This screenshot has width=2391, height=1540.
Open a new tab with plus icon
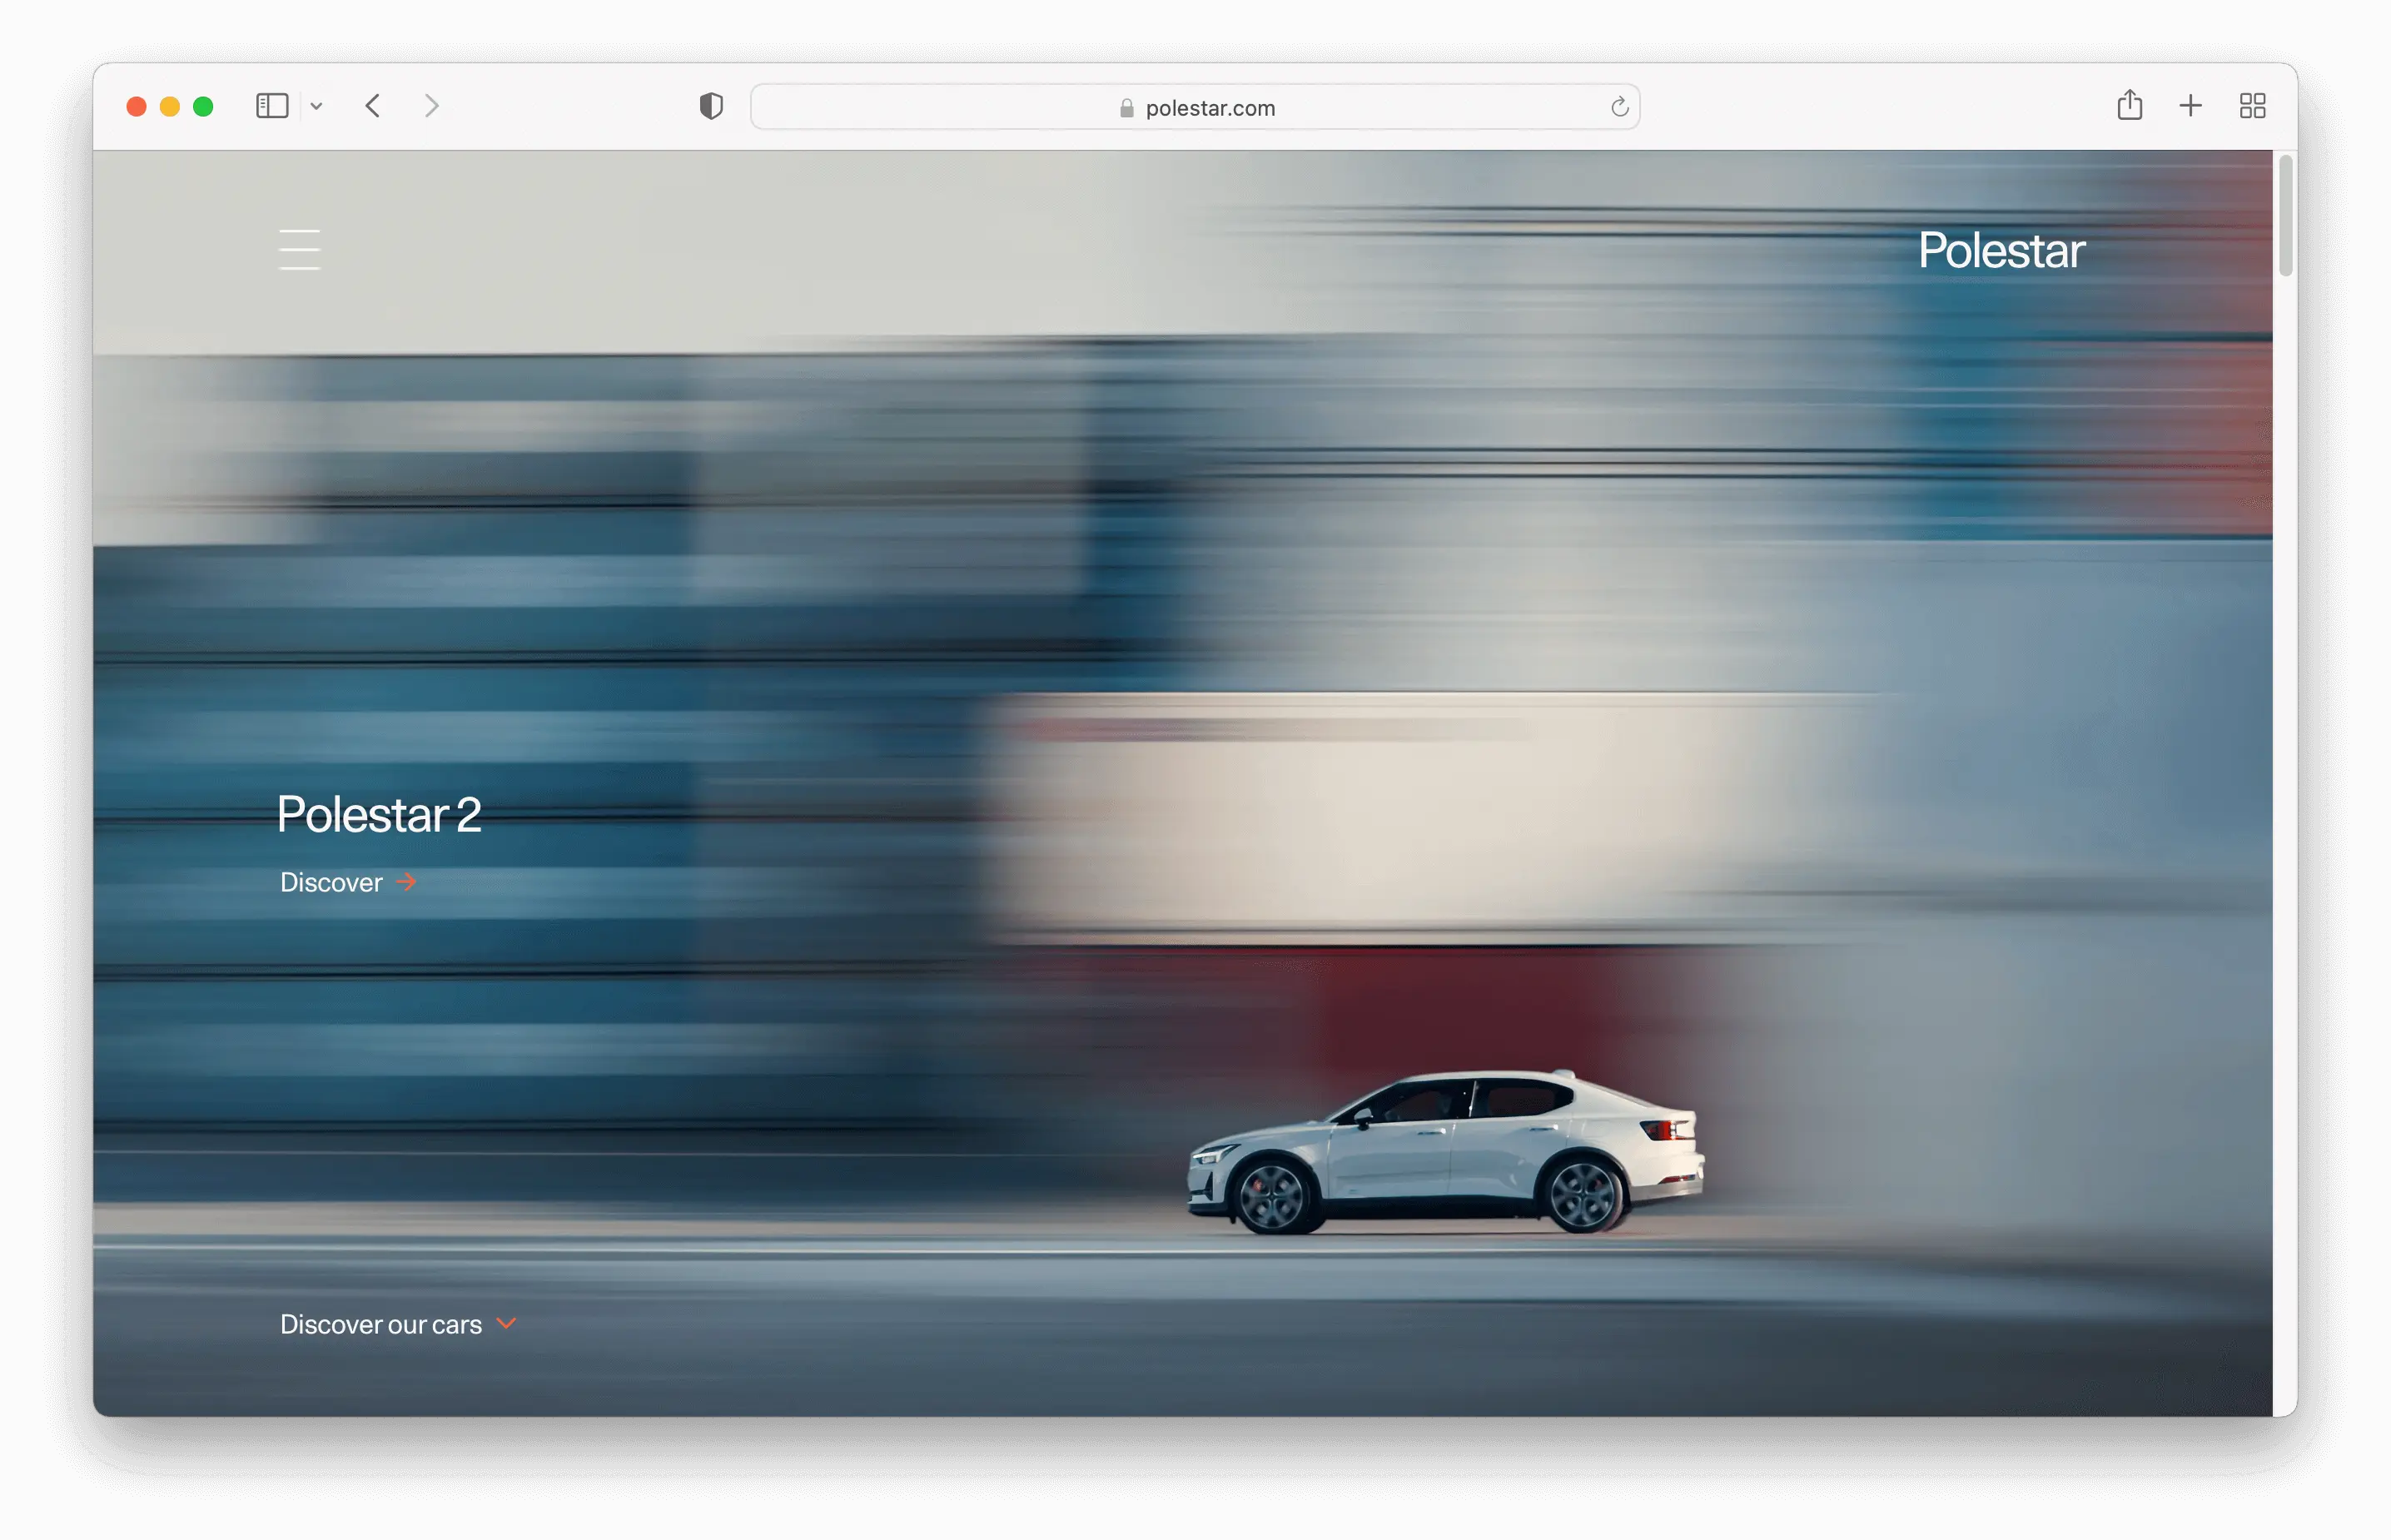(2190, 106)
